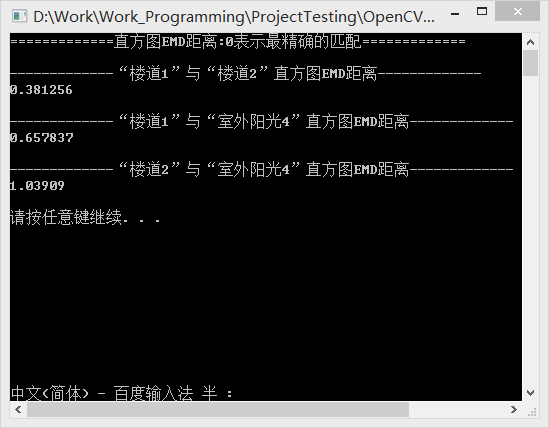549x428 pixels.
Task: Click empty vertical scrollbar track below thumb
Action: pos(530,230)
